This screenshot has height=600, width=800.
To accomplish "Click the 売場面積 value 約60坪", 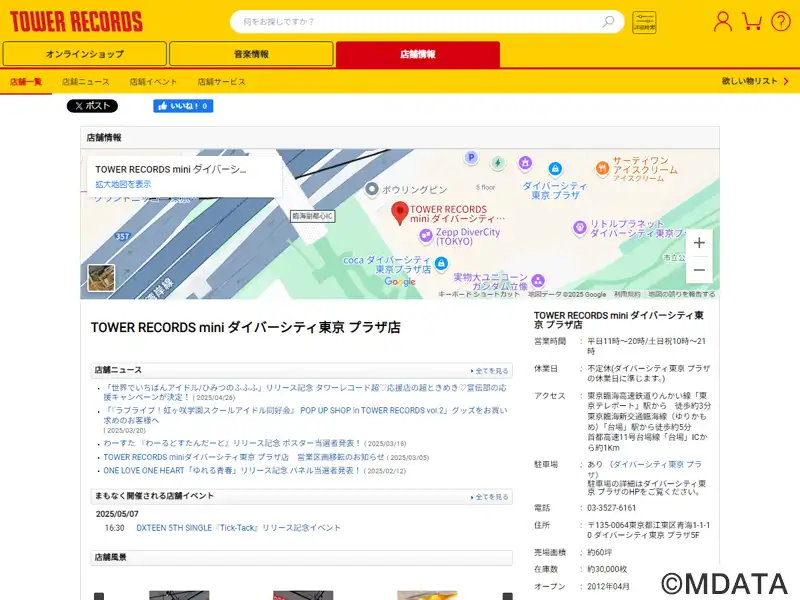I will click(599, 552).
